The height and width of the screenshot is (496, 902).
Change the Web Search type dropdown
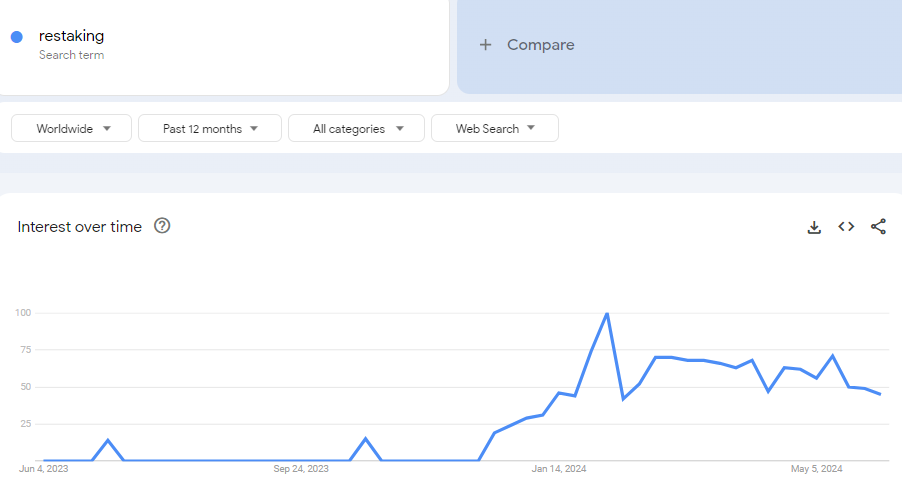[495, 129]
